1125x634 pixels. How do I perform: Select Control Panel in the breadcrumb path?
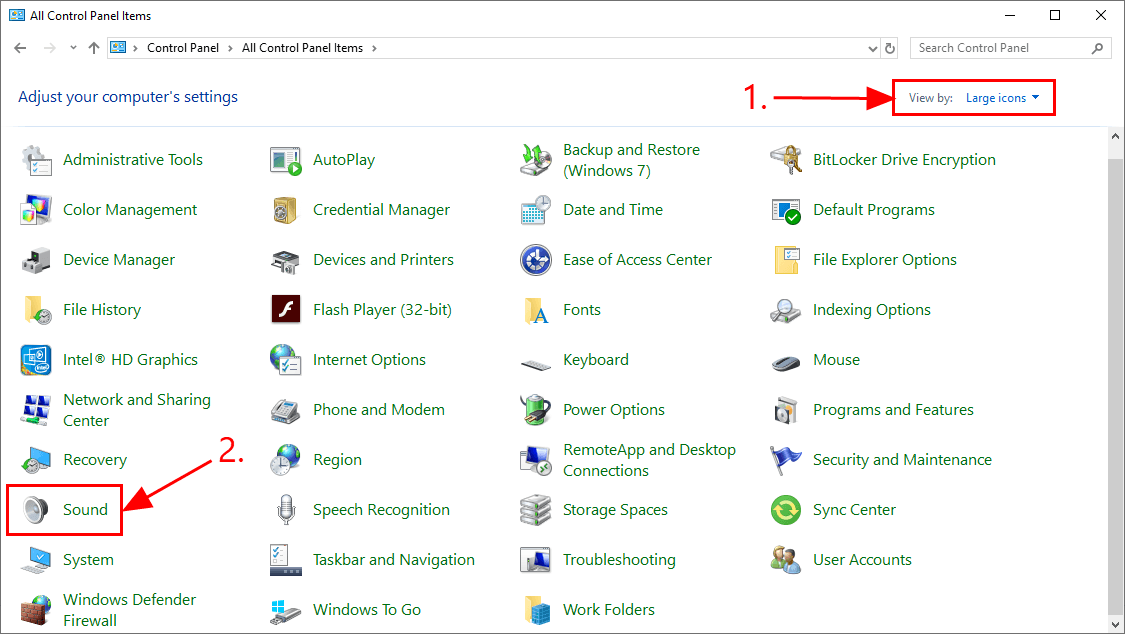180,48
